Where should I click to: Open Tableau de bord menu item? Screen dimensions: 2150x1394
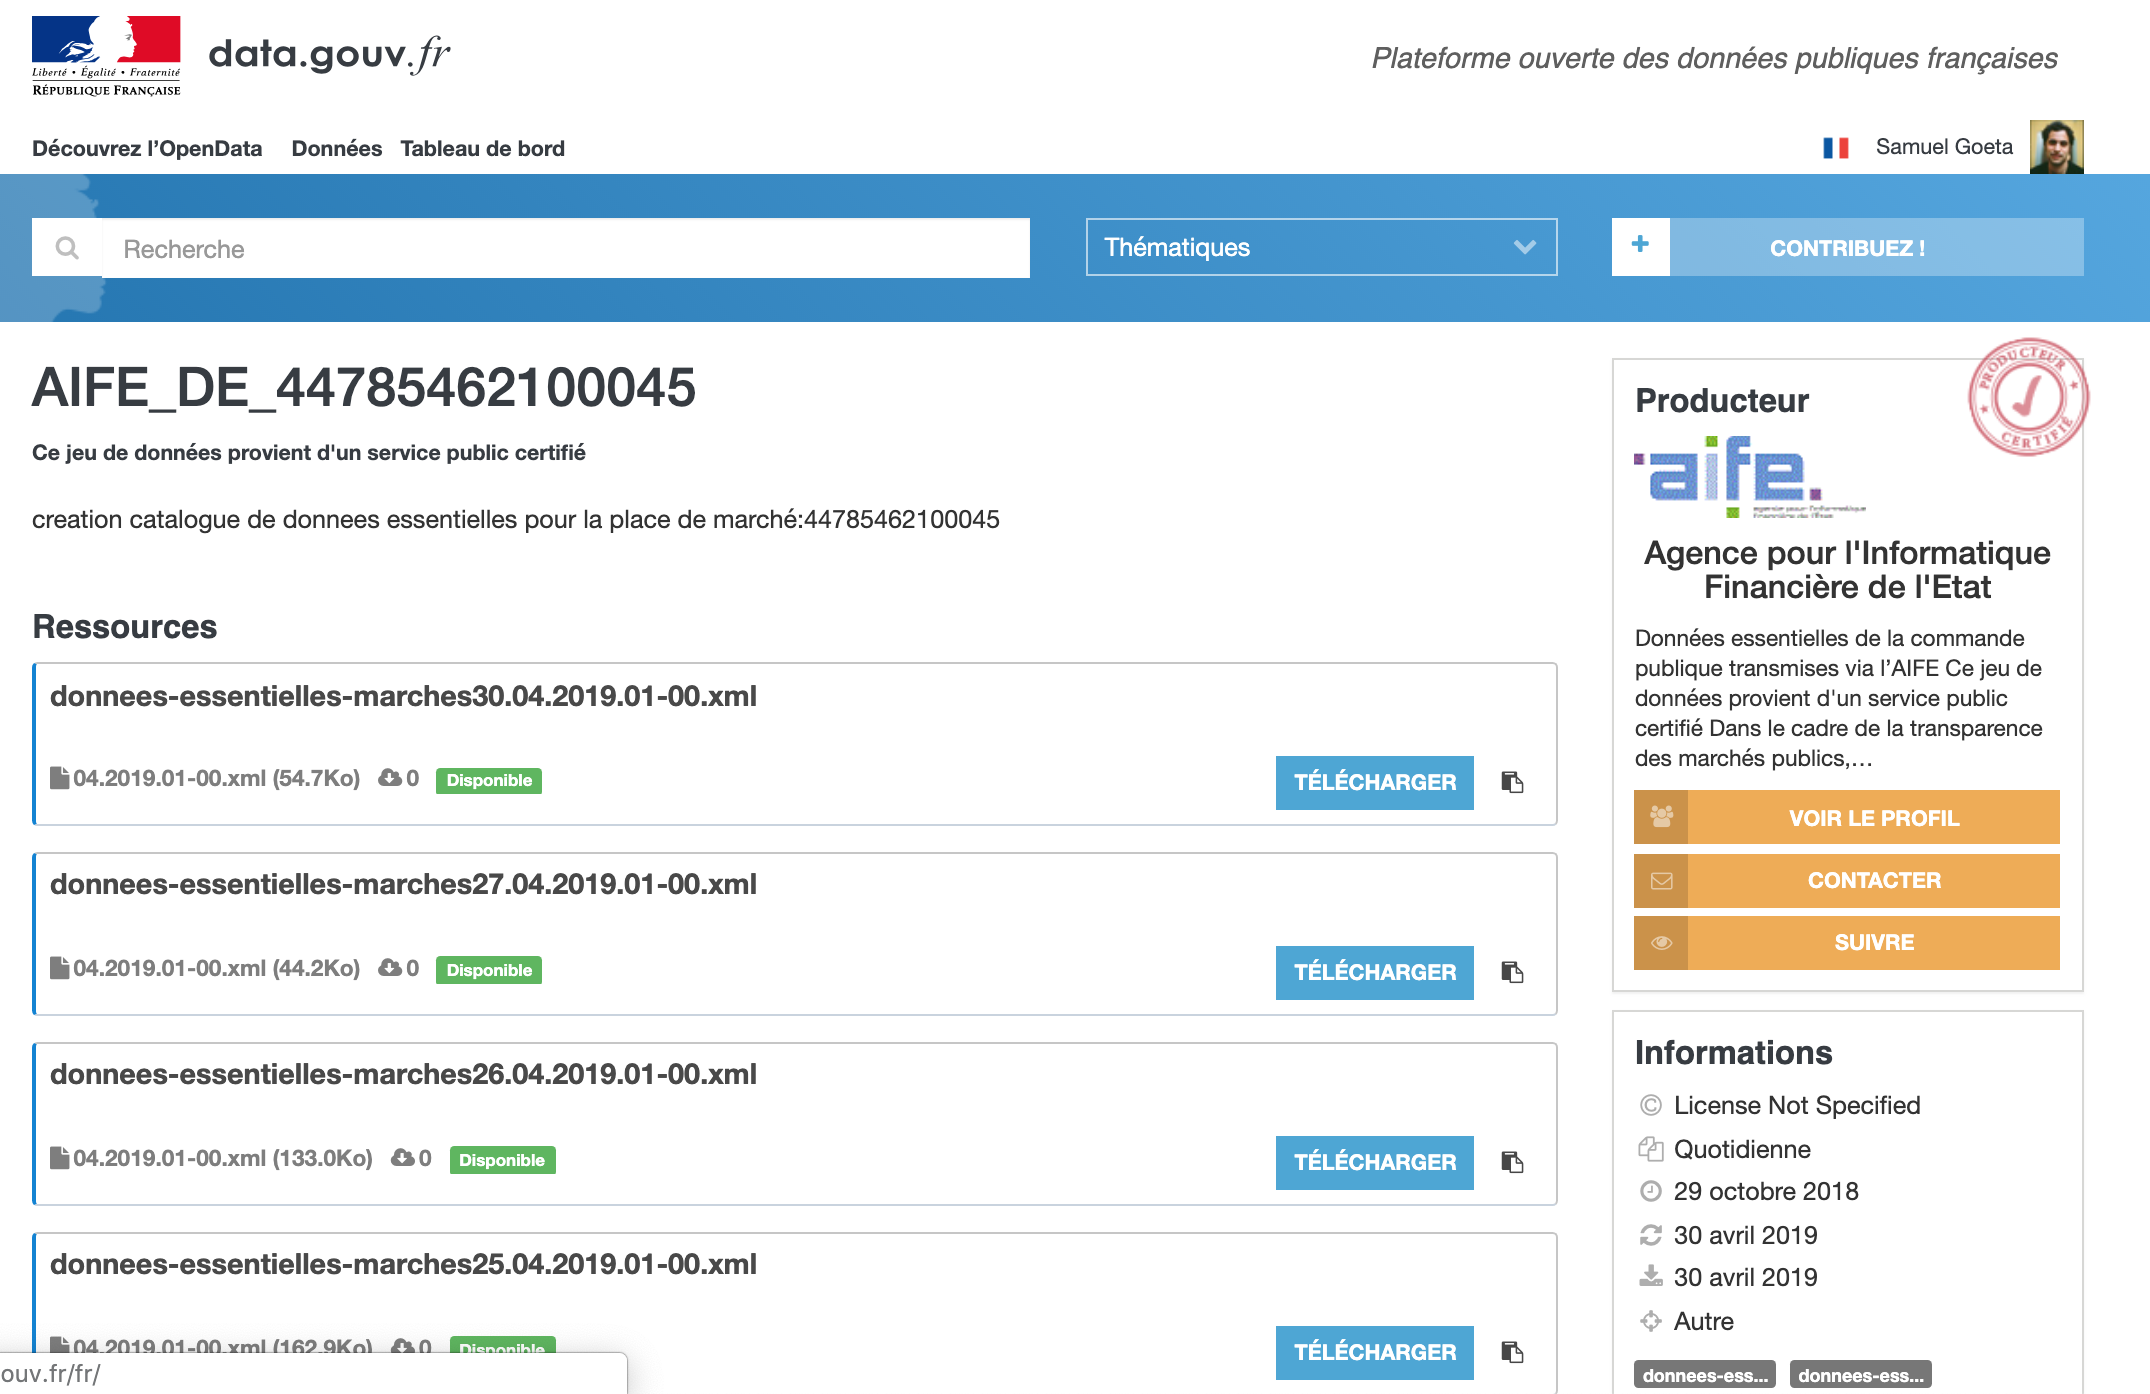[x=482, y=149]
